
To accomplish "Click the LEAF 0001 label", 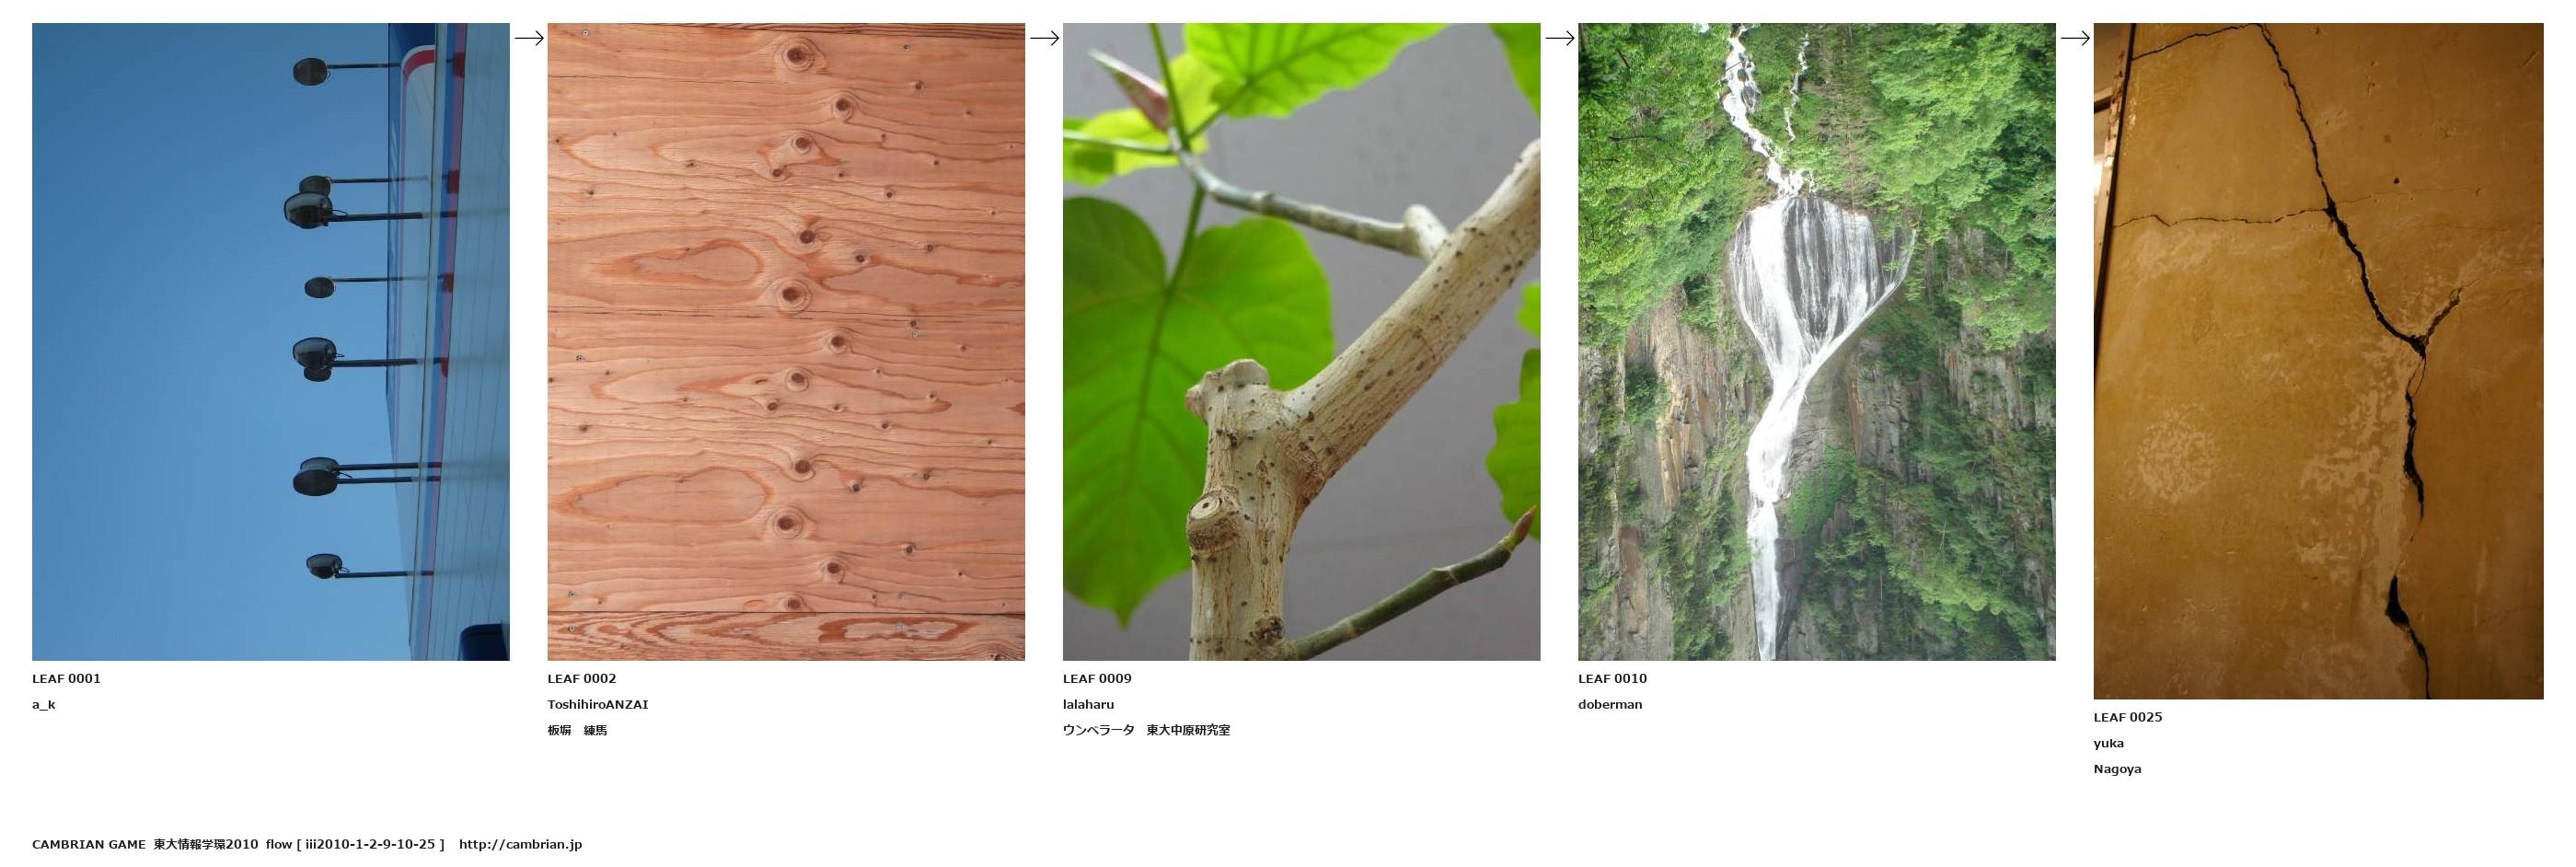I will coord(66,679).
